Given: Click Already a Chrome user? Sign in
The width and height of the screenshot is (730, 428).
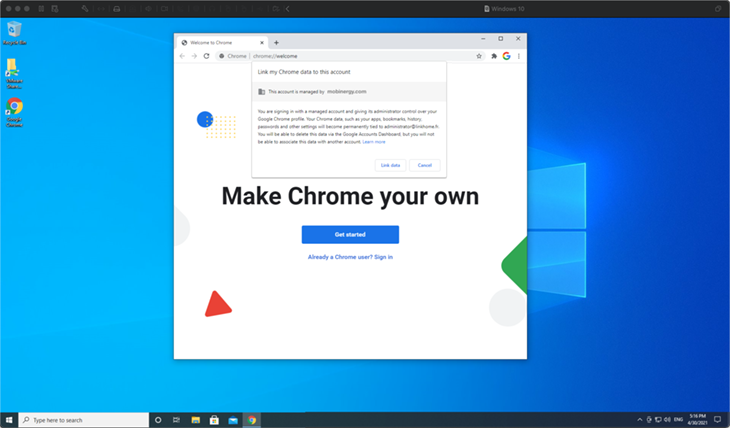Looking at the screenshot, I should [350, 257].
